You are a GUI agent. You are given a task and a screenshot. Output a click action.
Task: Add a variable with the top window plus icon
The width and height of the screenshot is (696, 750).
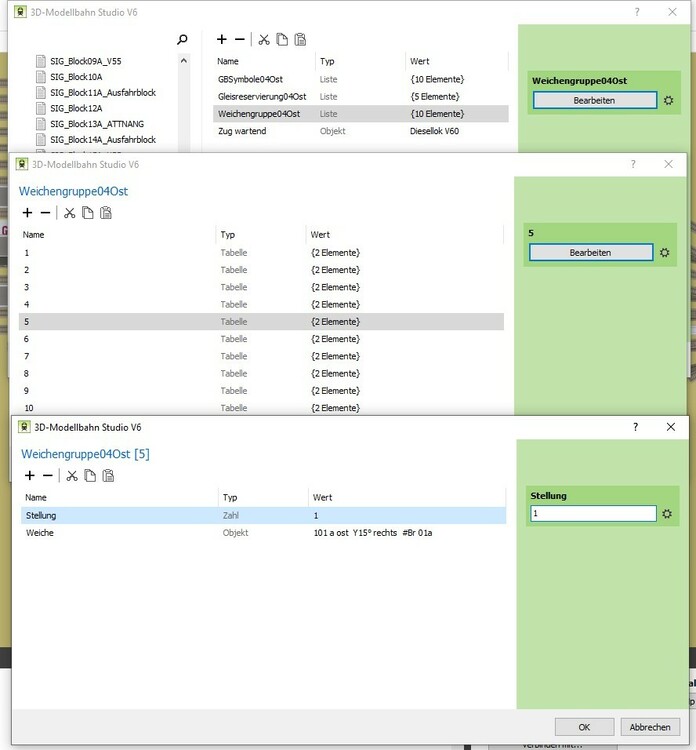pyautogui.click(x=221, y=39)
